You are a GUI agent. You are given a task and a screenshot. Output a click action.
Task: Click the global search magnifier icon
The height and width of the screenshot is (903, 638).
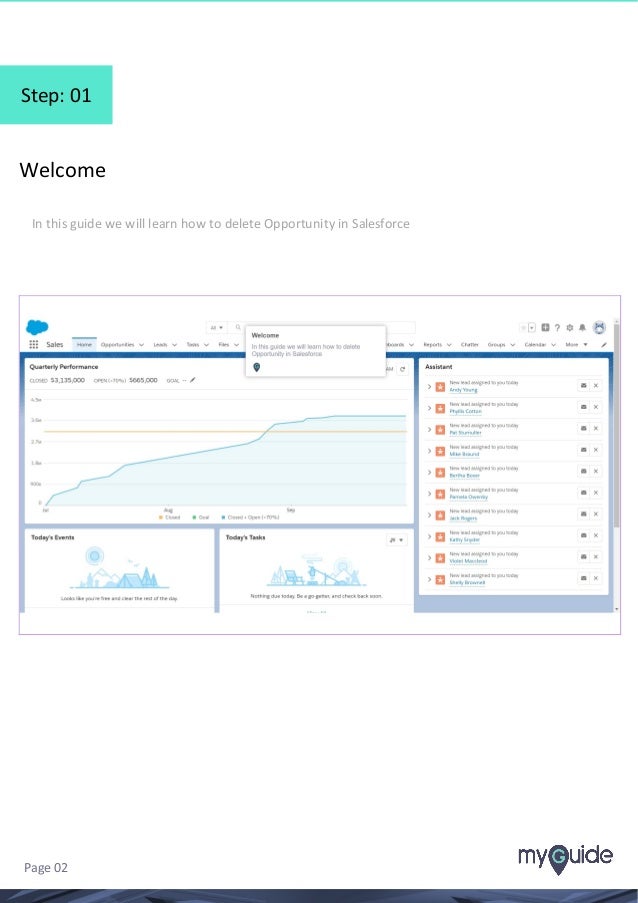(x=238, y=327)
